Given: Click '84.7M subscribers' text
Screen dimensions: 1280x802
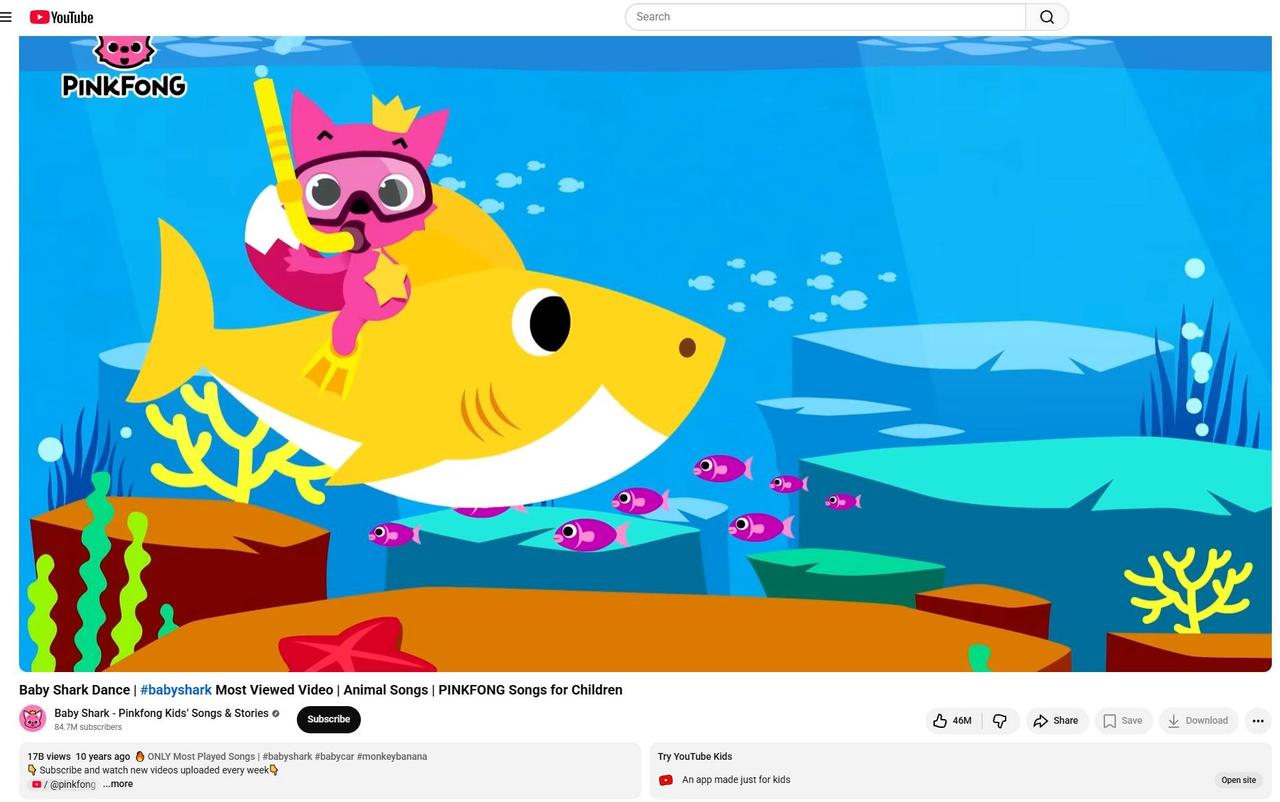Looking at the screenshot, I should pyautogui.click(x=88, y=727).
